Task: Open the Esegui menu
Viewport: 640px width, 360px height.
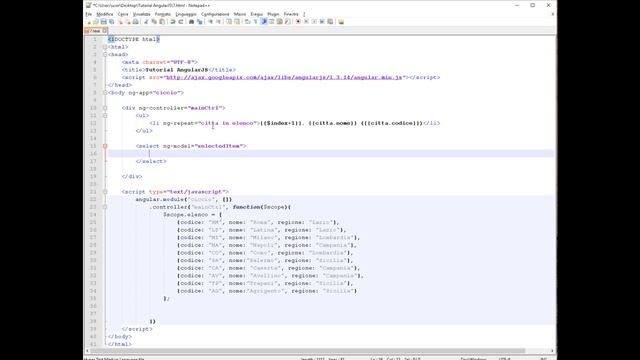Action: 256,14
